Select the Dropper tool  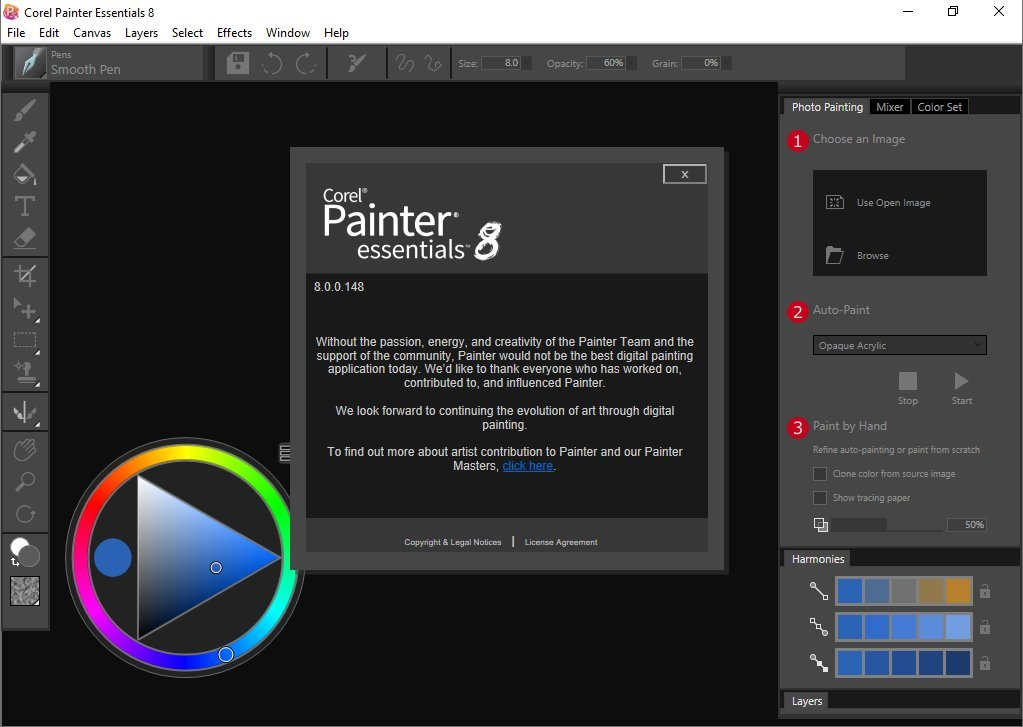click(25, 142)
